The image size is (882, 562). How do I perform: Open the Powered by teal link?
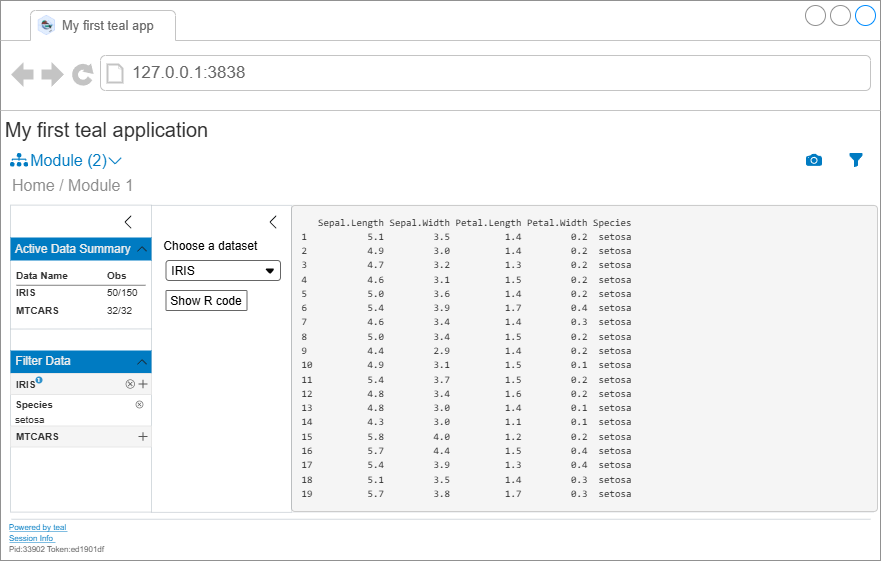[37, 527]
